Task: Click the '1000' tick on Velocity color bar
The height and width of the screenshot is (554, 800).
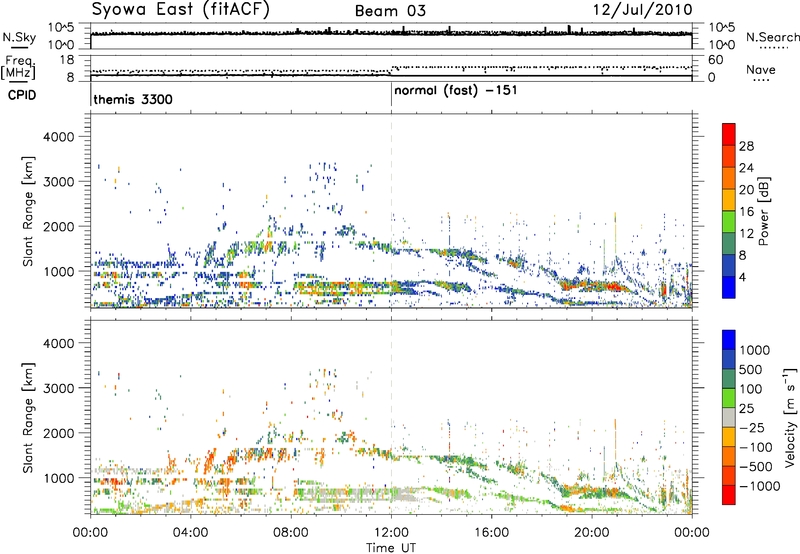Action: (x=754, y=350)
